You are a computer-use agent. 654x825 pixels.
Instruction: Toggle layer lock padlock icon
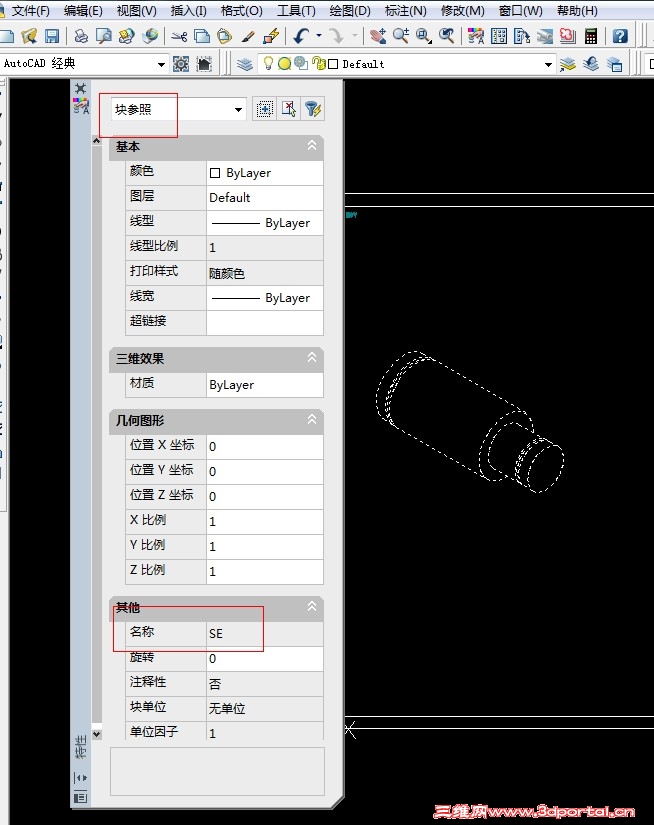318,64
